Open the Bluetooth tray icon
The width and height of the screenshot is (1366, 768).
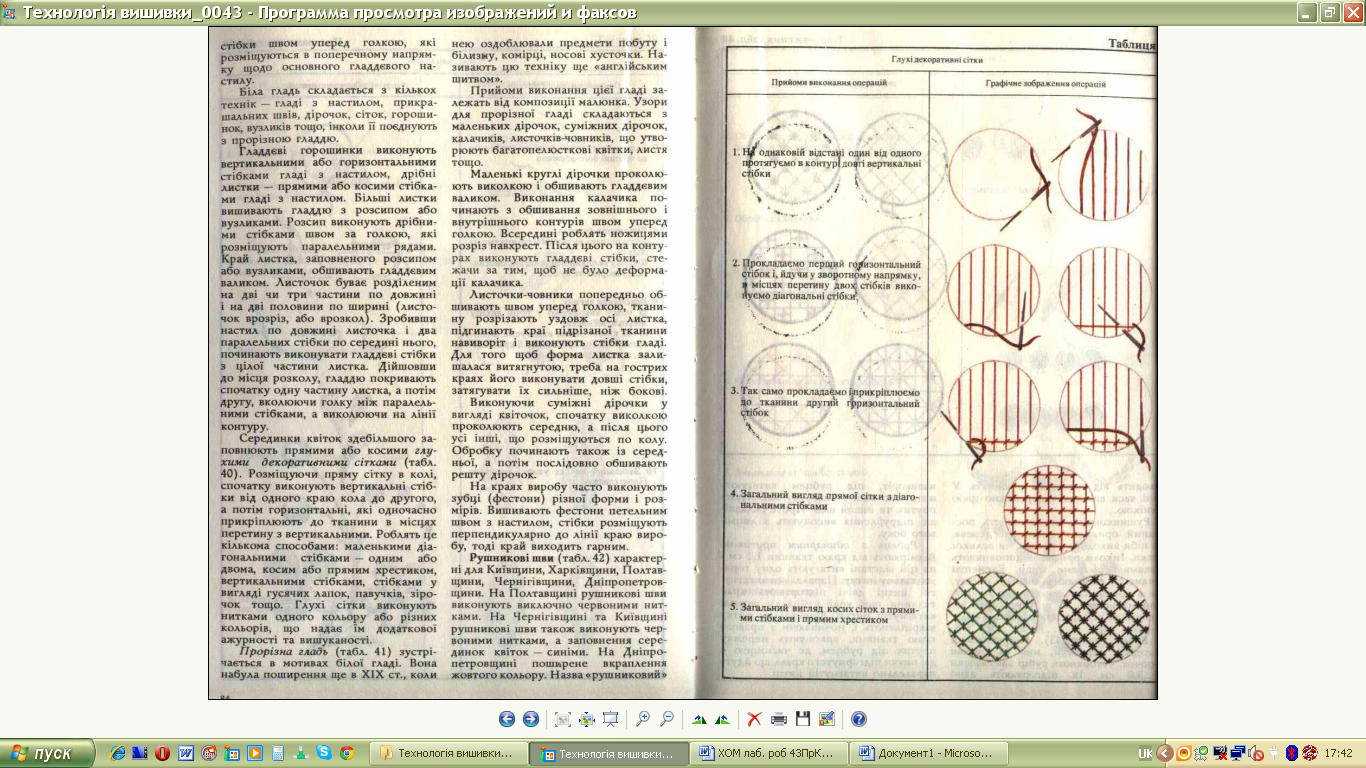point(1292,753)
